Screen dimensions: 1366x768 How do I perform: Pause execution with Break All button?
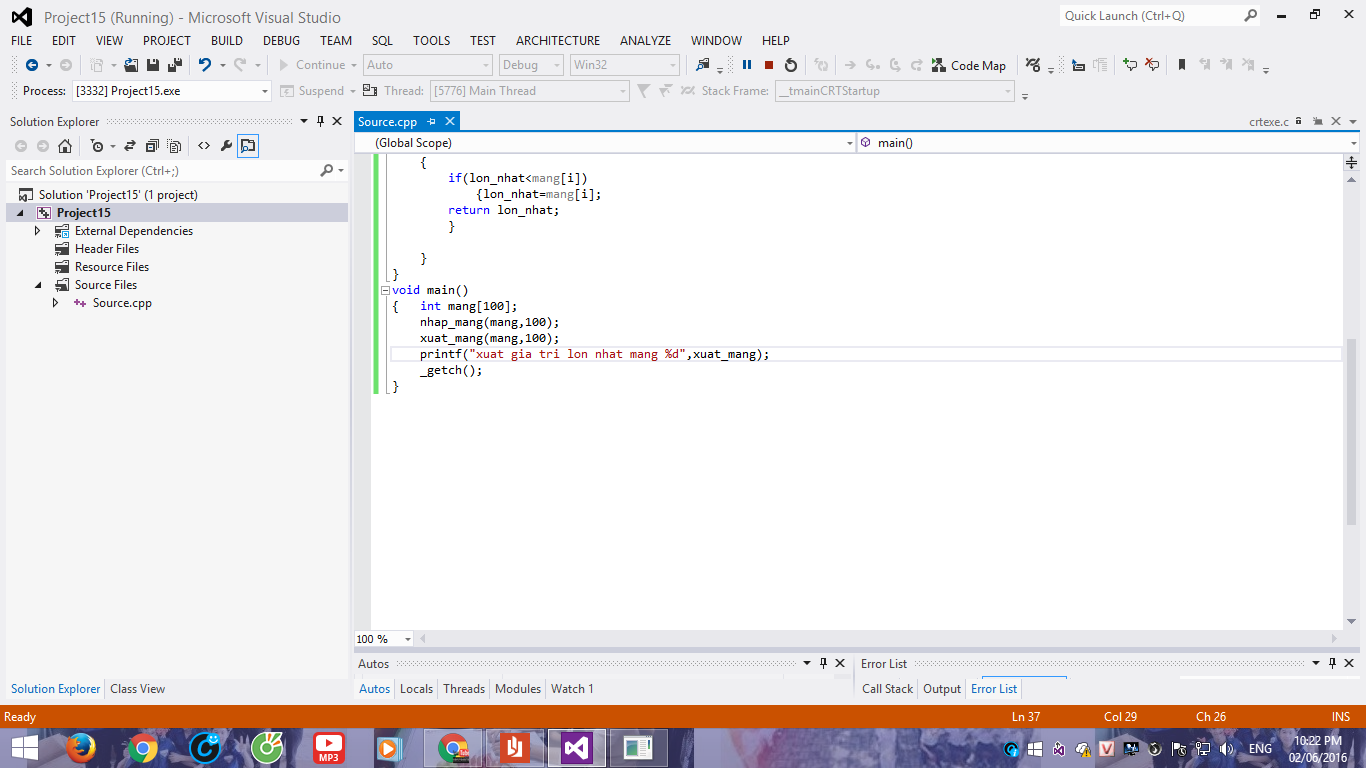coord(747,65)
